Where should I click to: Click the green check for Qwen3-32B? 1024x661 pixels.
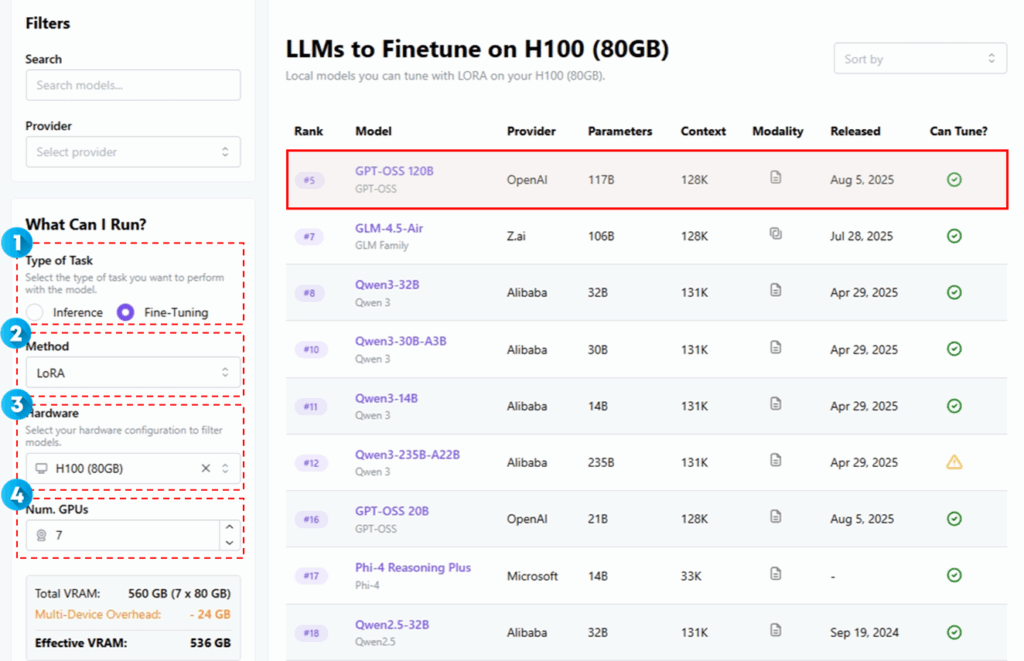[x=954, y=292]
